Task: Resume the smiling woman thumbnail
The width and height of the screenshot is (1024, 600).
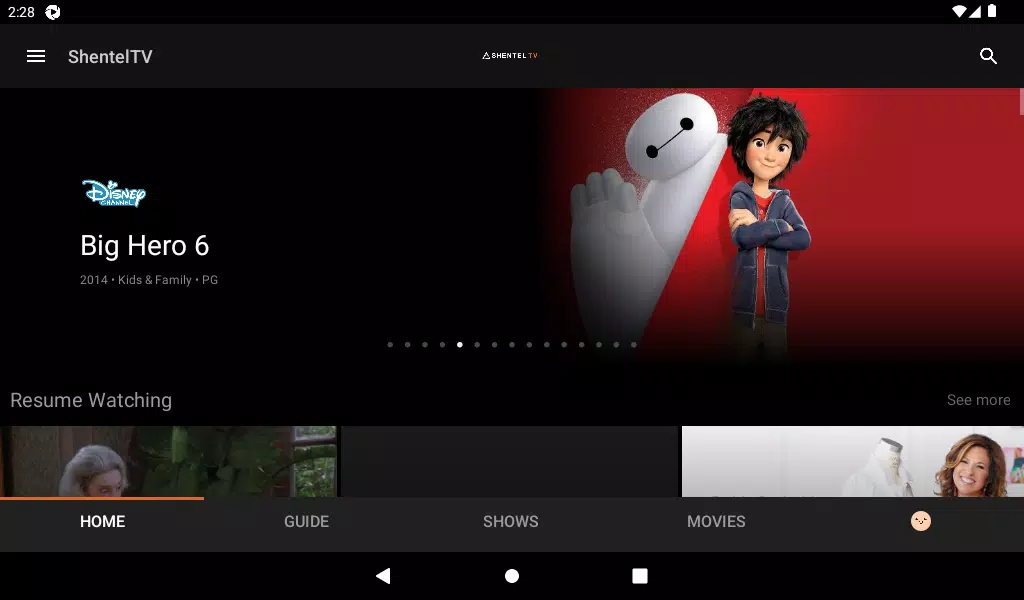Action: [x=853, y=462]
